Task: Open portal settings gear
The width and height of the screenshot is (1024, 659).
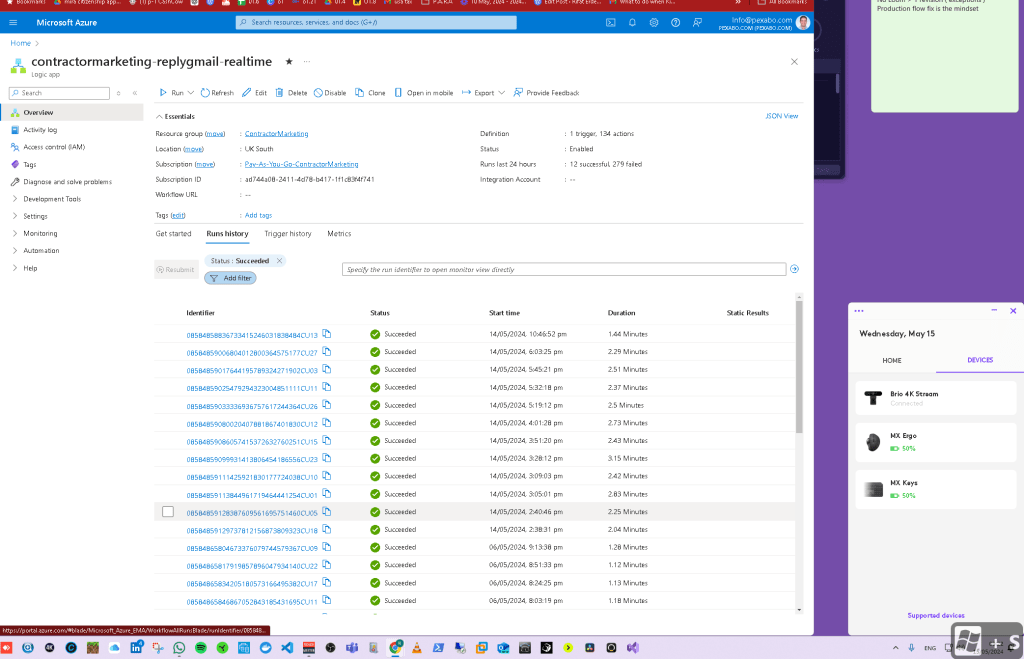Action: tap(654, 22)
